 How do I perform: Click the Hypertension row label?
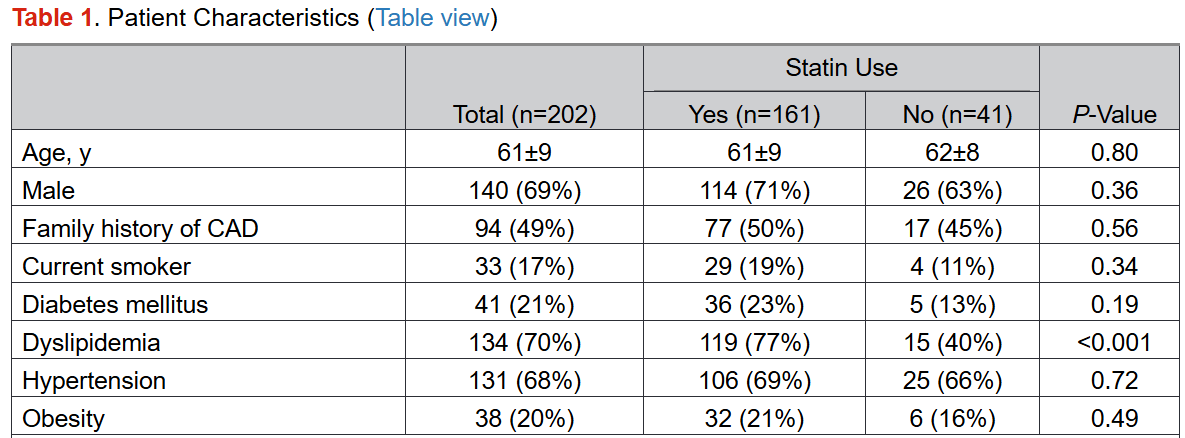coord(94,381)
